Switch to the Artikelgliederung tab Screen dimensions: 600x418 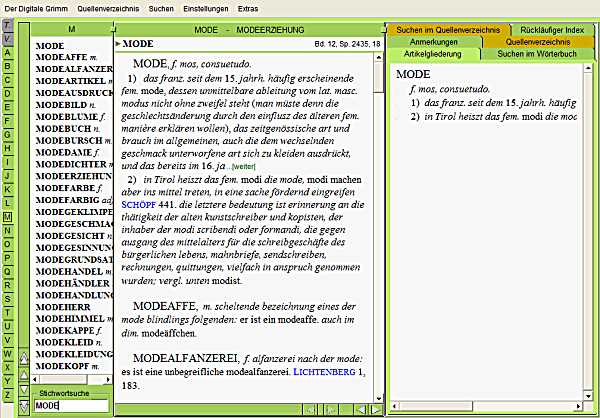[x=432, y=54]
